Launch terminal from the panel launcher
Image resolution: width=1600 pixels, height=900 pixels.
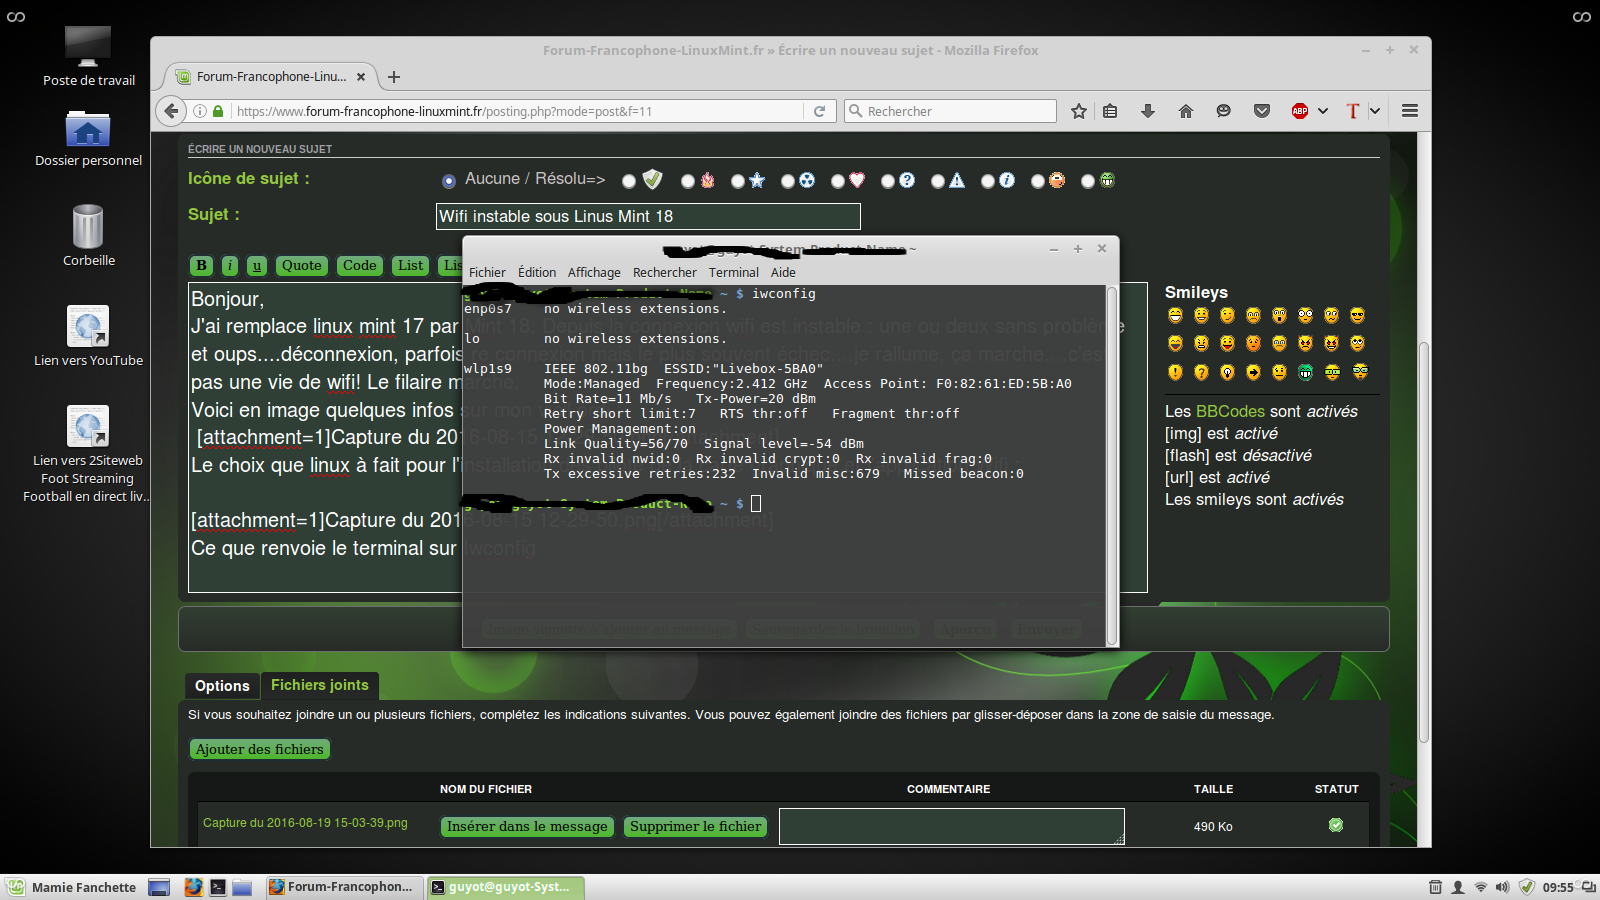point(217,887)
